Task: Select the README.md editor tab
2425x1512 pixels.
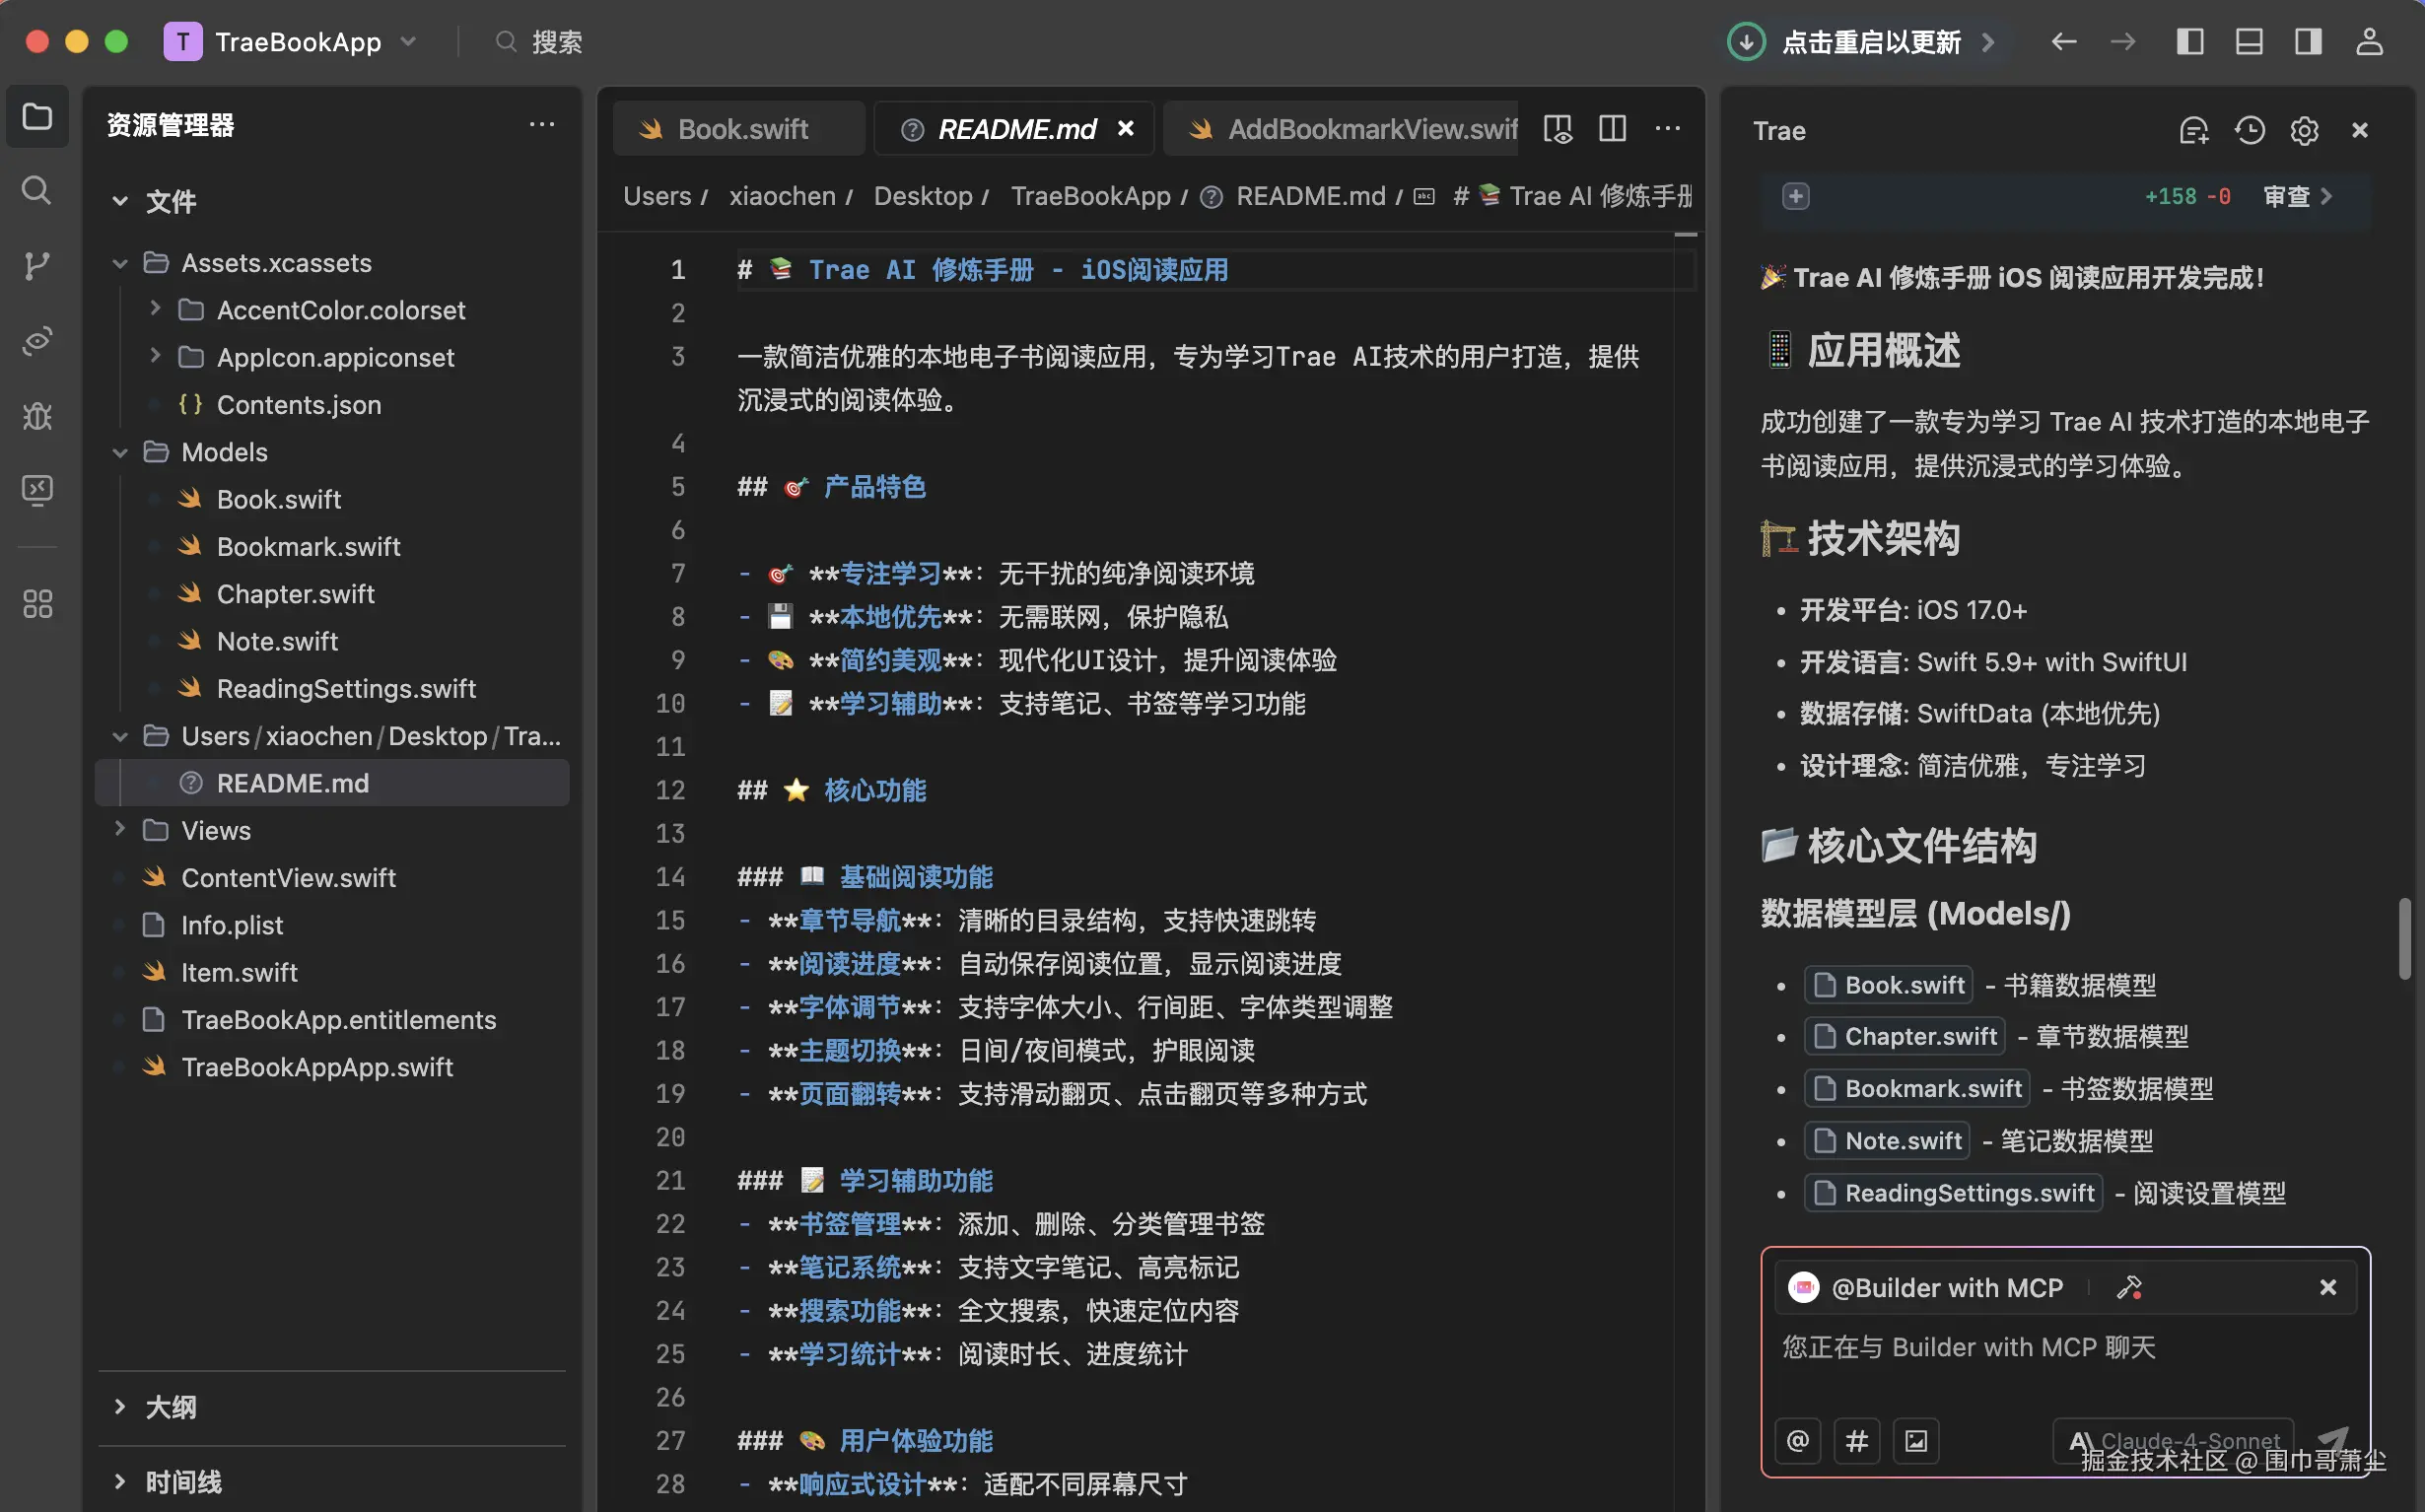Action: 1015,129
